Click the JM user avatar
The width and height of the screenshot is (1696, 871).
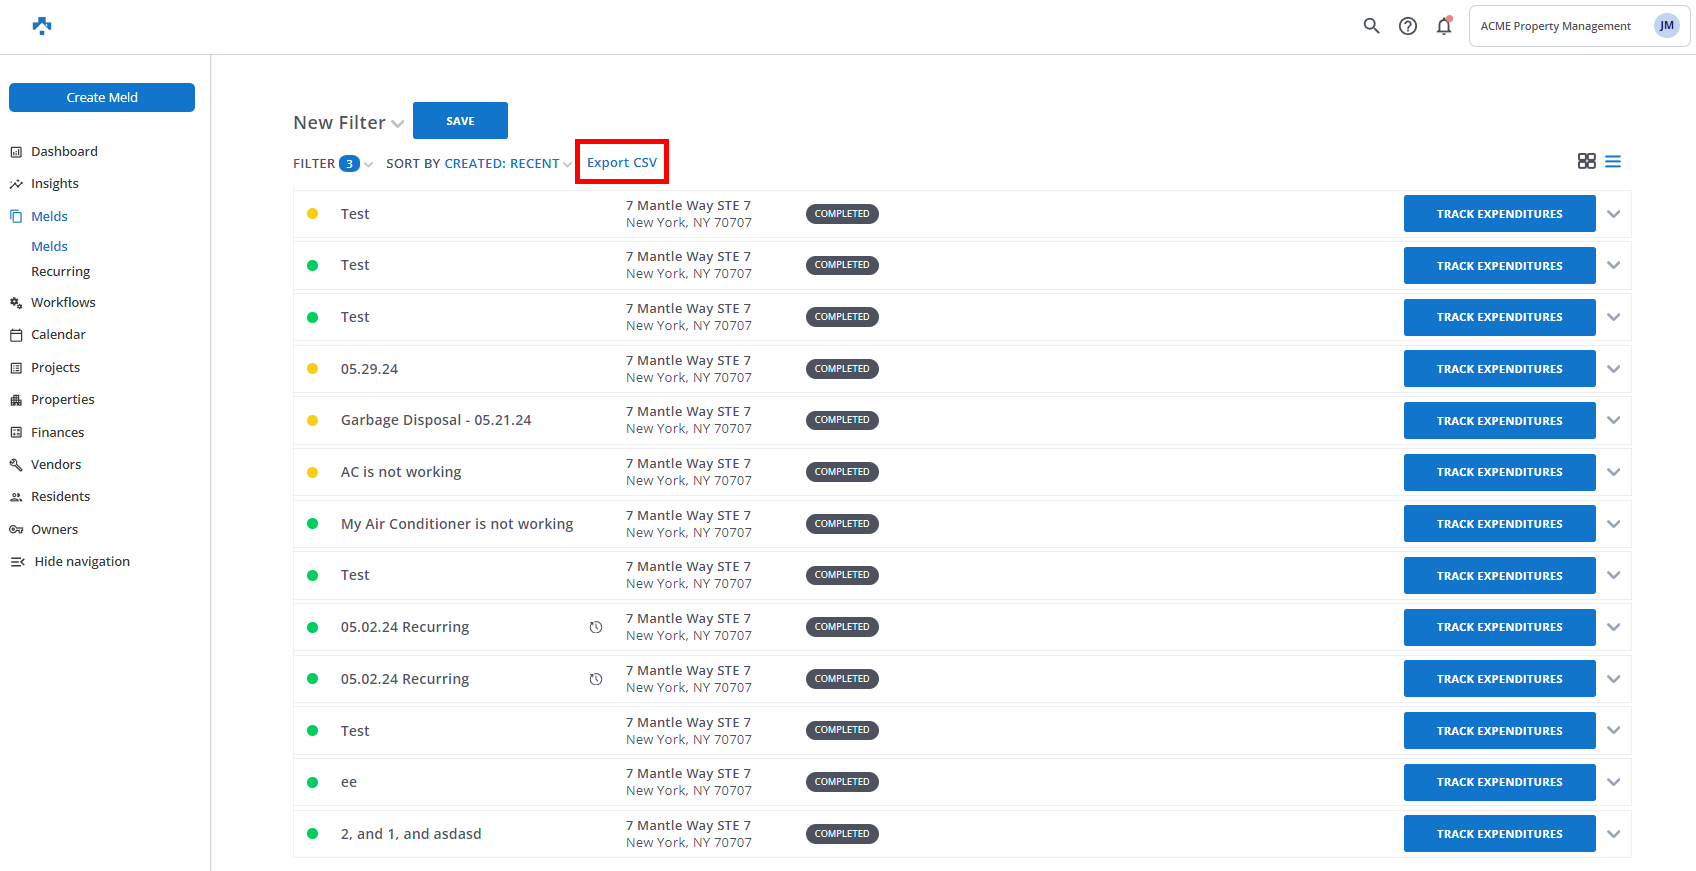coord(1666,26)
